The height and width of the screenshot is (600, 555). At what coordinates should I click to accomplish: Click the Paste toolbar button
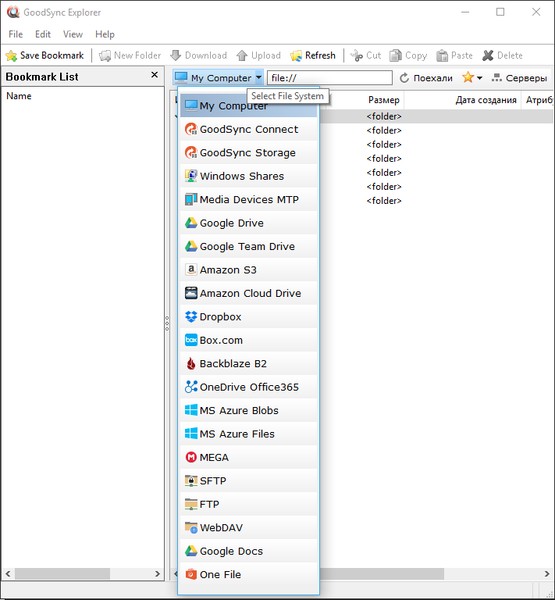454,55
